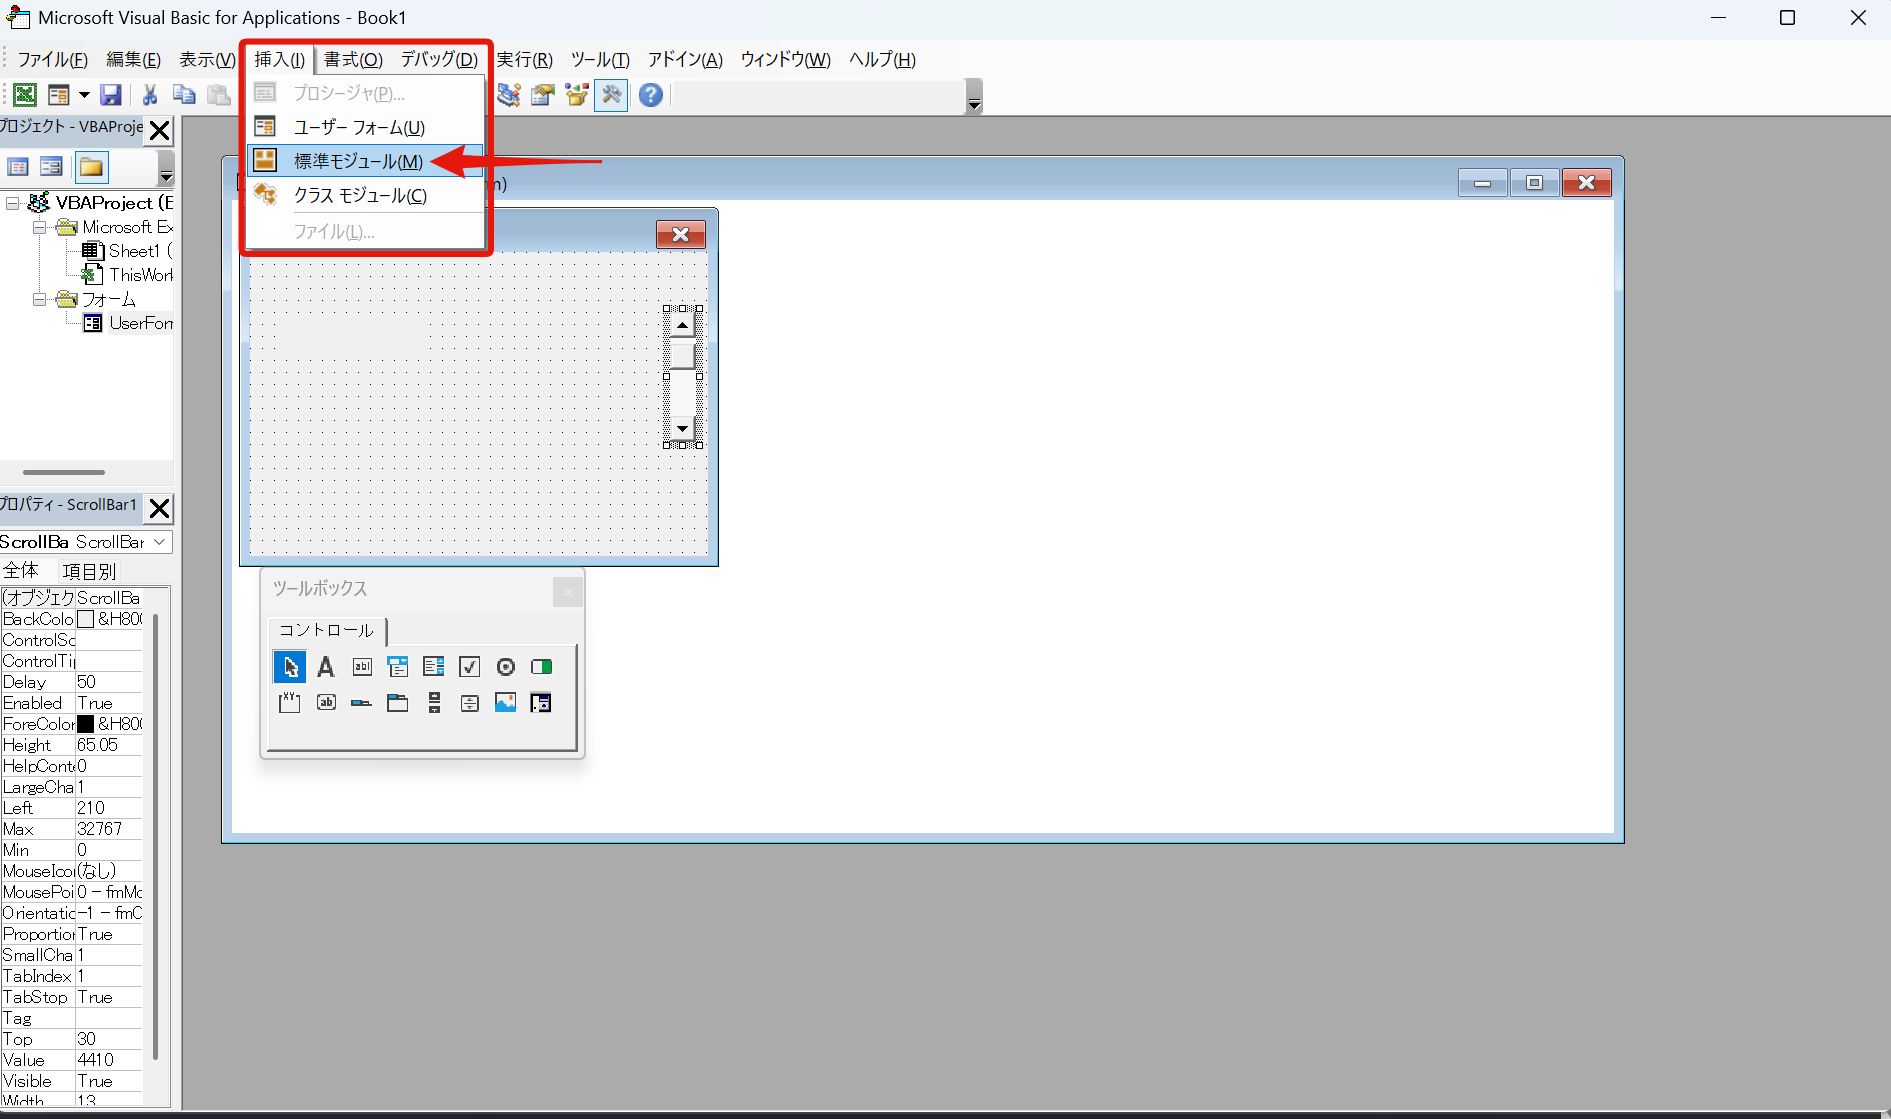Viewport: 1891px width, 1119px height.
Task: Switch to the 項目別 properties tab
Action: (89, 571)
